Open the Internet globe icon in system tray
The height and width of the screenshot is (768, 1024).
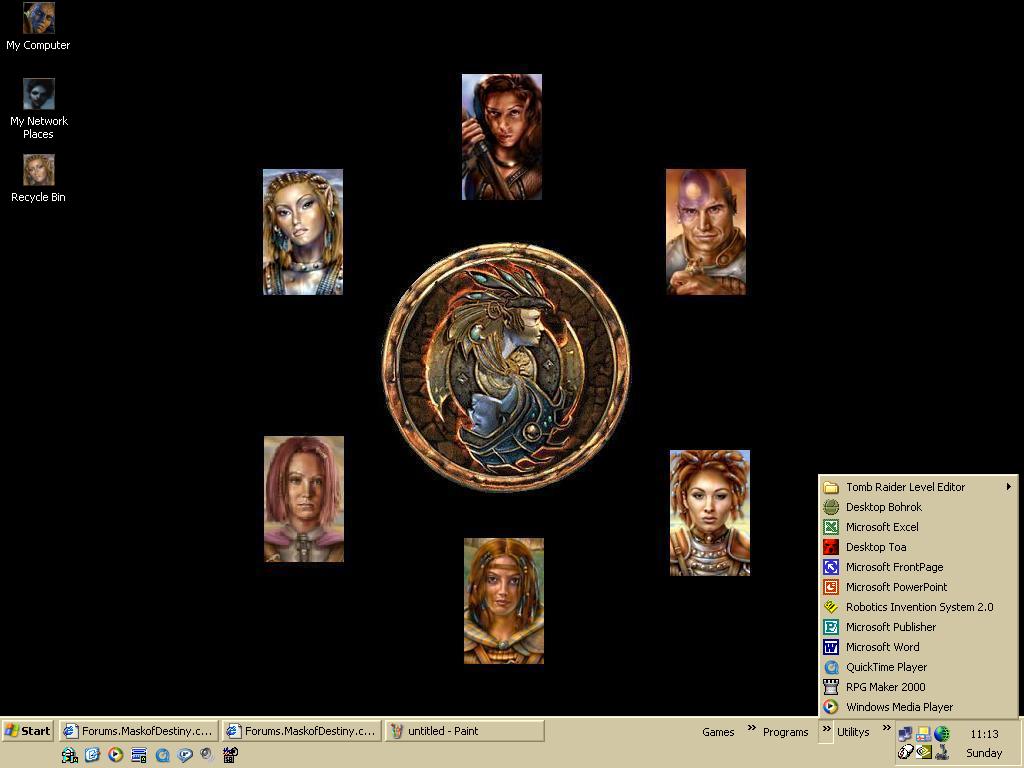point(941,734)
